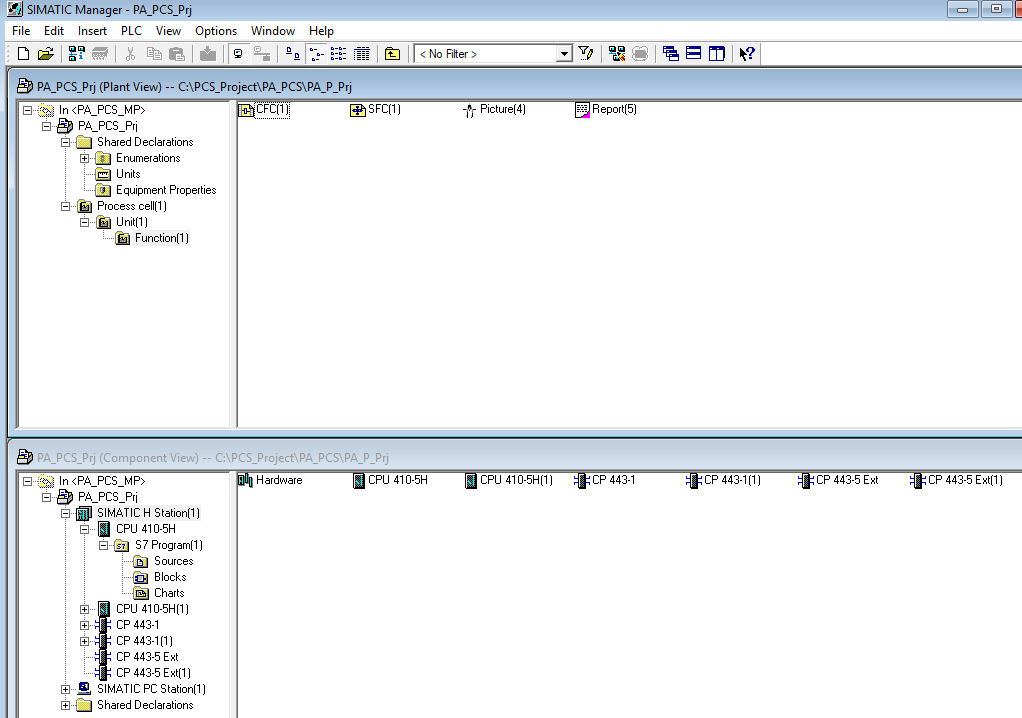
Task: Select CP 443-1 in object list
Action: coord(606,480)
